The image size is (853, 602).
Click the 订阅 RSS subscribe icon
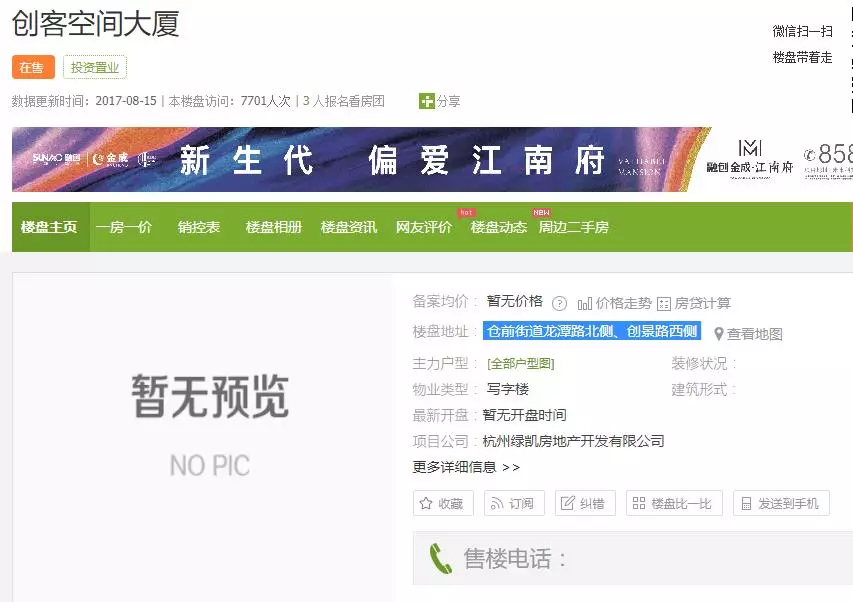click(497, 503)
